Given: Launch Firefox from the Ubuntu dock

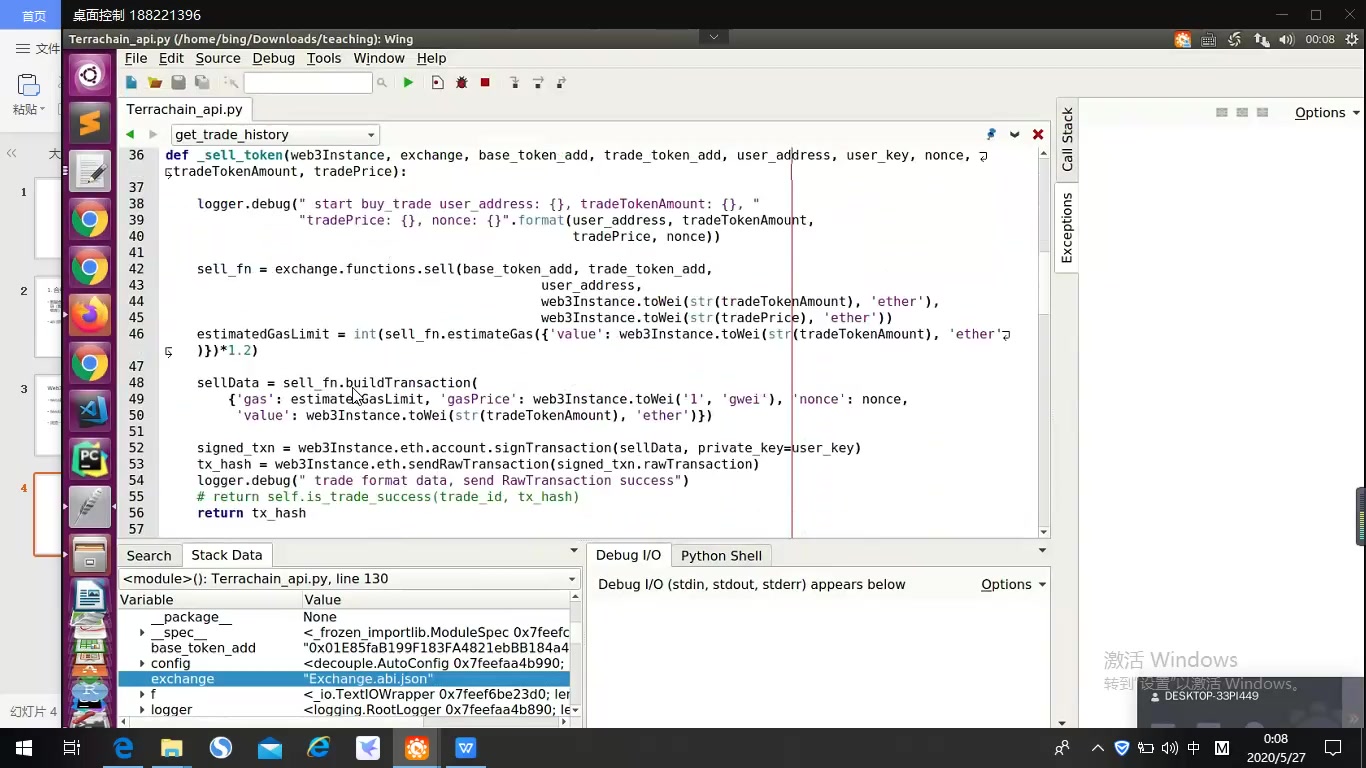Looking at the screenshot, I should (x=90, y=315).
